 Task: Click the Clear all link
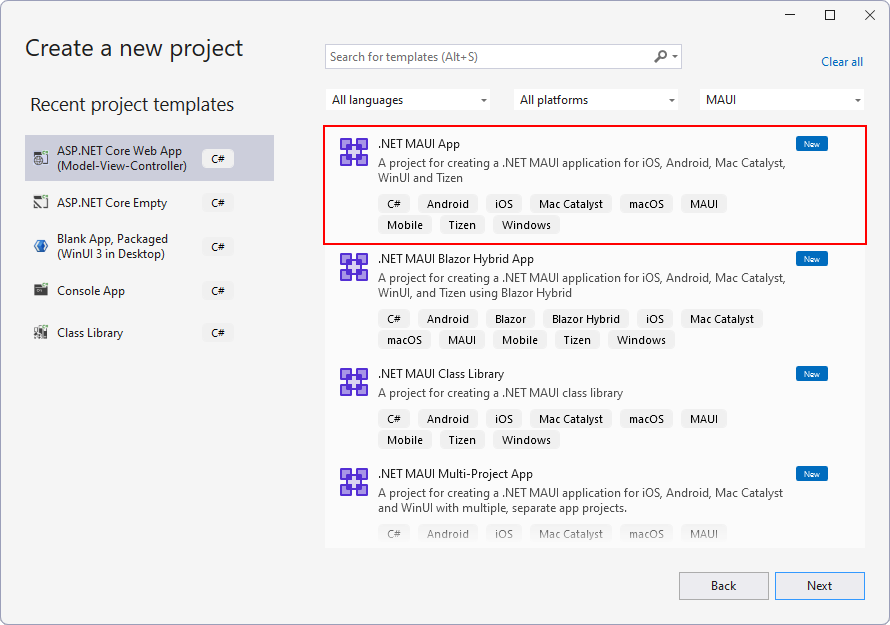point(841,61)
